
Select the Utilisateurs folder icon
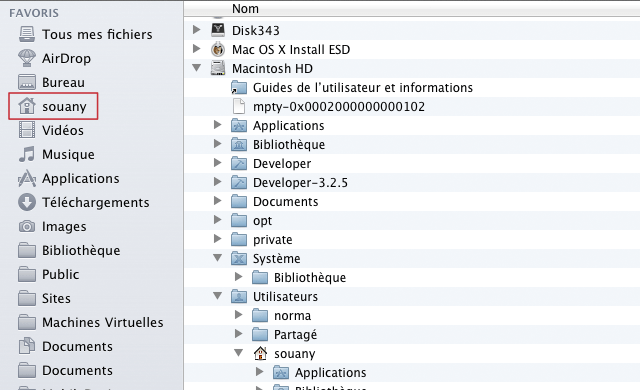[x=239, y=297]
